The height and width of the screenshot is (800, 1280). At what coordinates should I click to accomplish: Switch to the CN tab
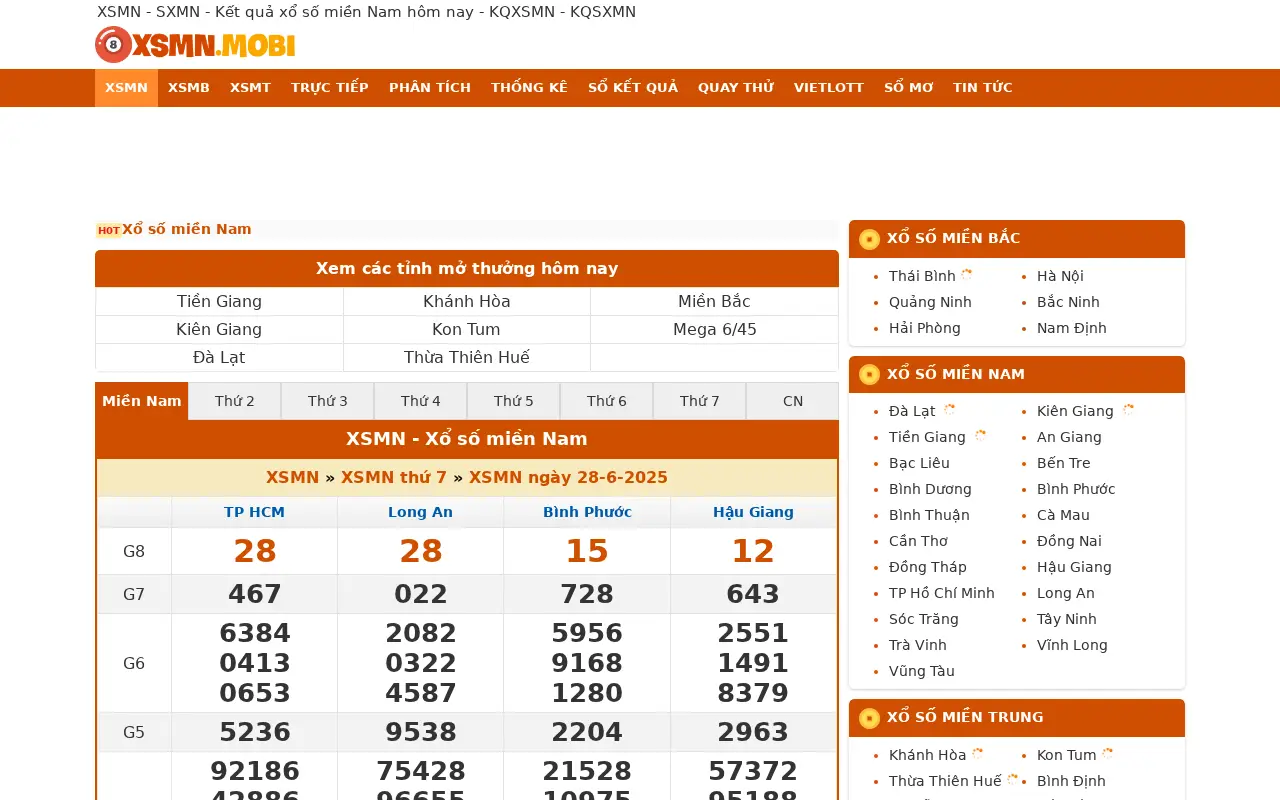pos(793,401)
